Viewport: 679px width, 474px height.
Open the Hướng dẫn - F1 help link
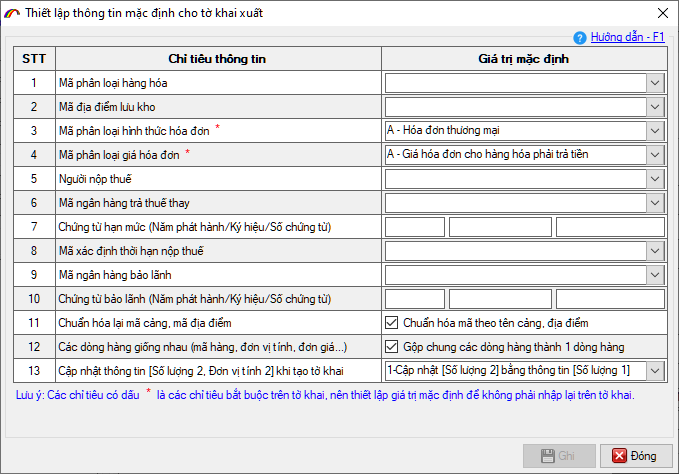(x=627, y=36)
